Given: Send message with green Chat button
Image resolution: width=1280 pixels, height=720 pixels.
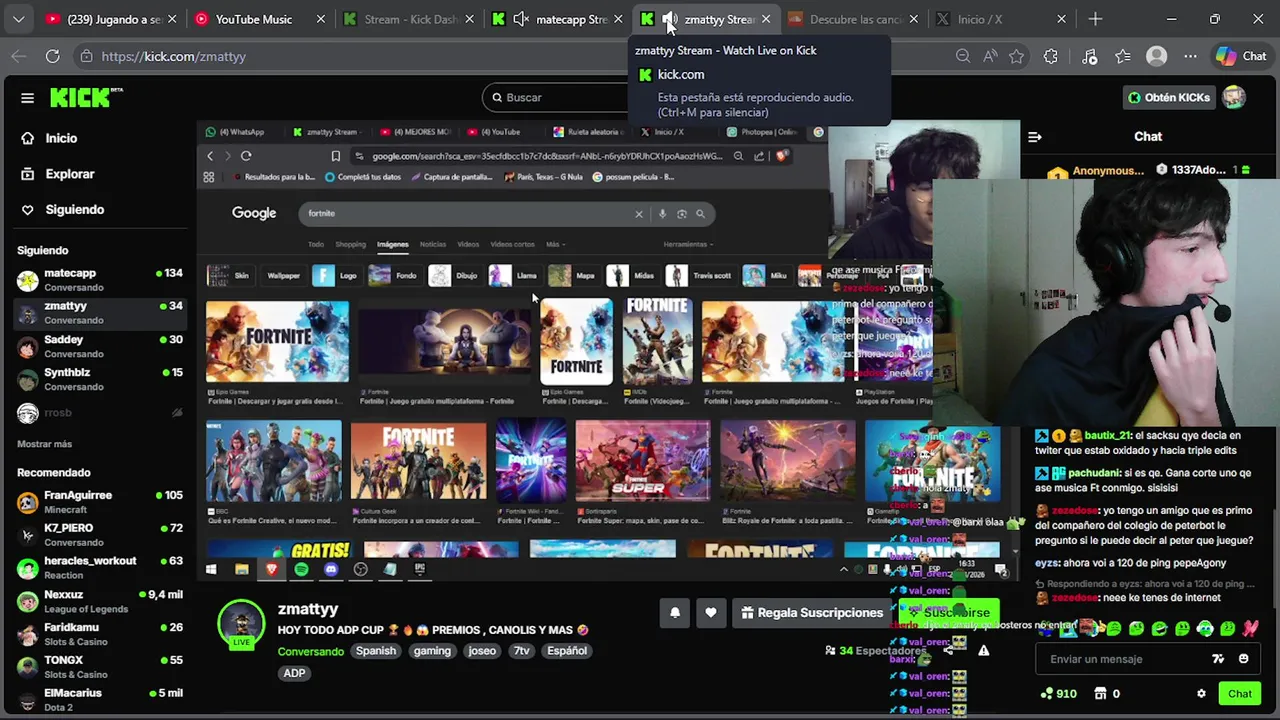Looking at the screenshot, I should [x=1240, y=694].
